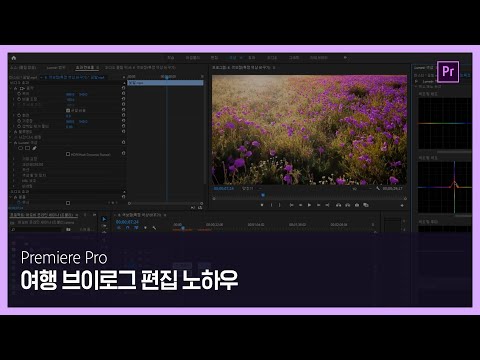Toggle Position animation stopwatch
Image resolution: width=480 pixels, height=360 pixels.
[19, 94]
